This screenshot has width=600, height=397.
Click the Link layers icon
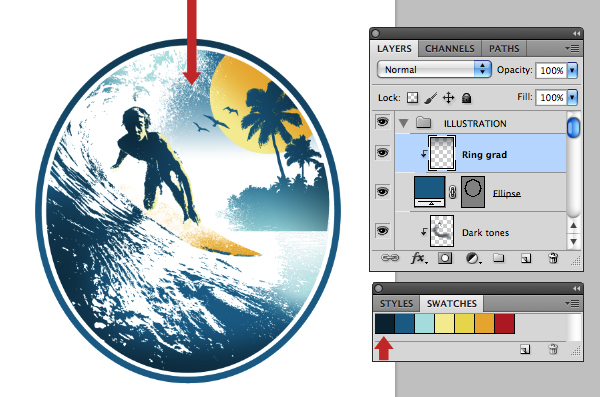tap(390, 258)
